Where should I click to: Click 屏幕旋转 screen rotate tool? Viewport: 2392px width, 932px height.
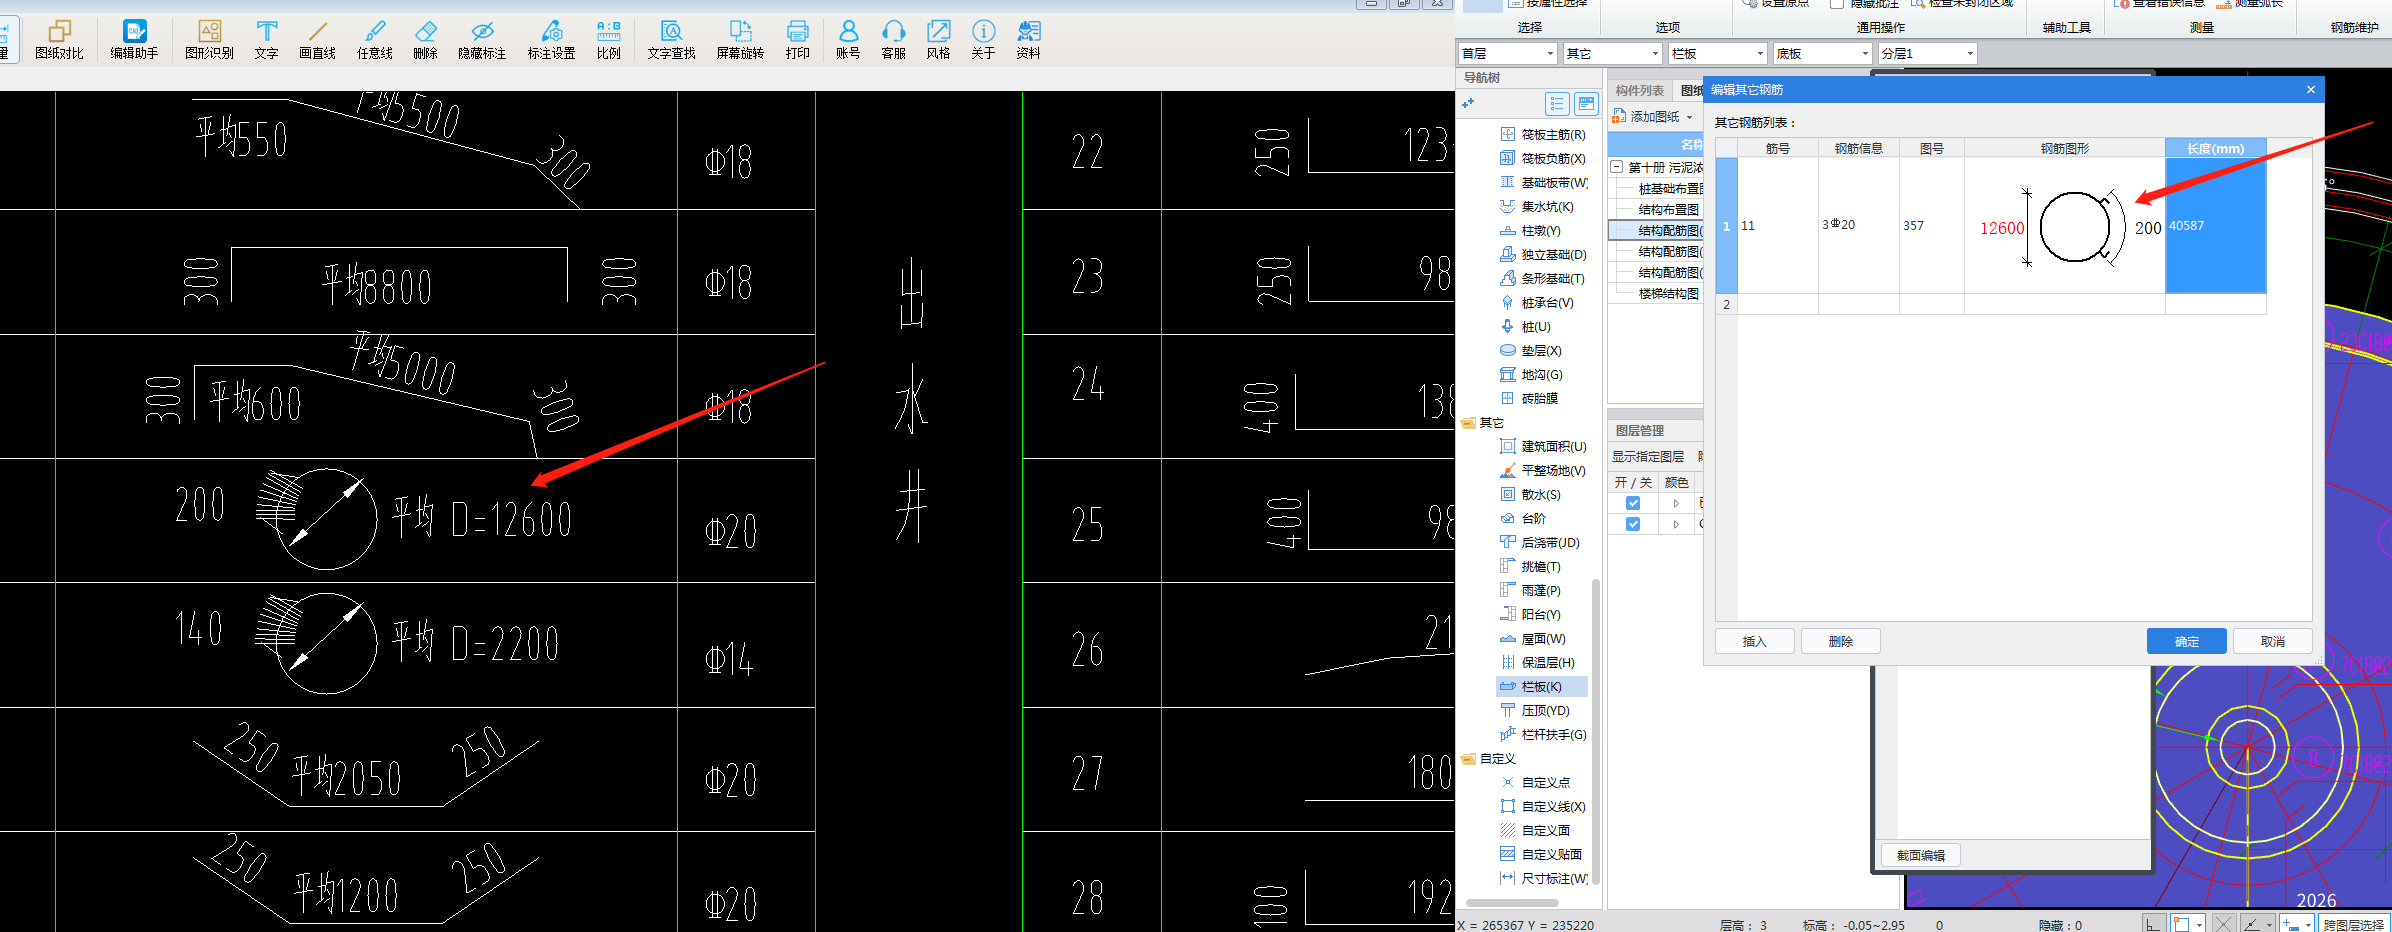pos(740,40)
